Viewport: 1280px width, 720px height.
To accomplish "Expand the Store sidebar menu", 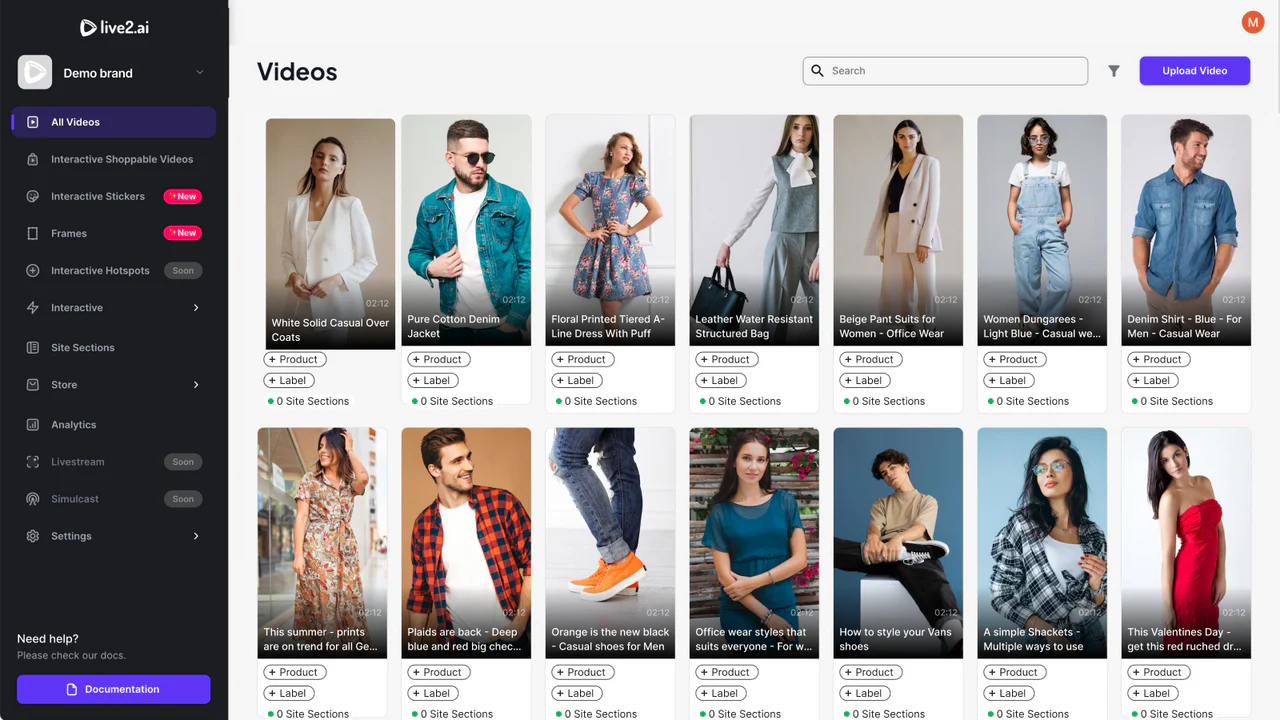I will [63, 384].
